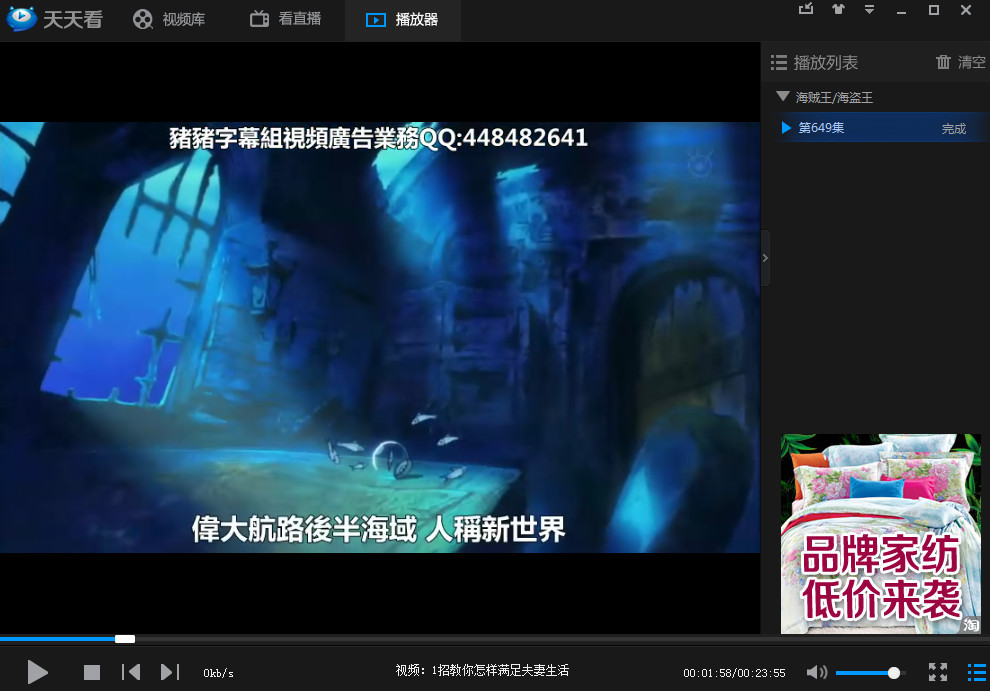Toggle fullscreen with the expand arrows icon
Viewport: 990px width, 691px height.
(938, 672)
